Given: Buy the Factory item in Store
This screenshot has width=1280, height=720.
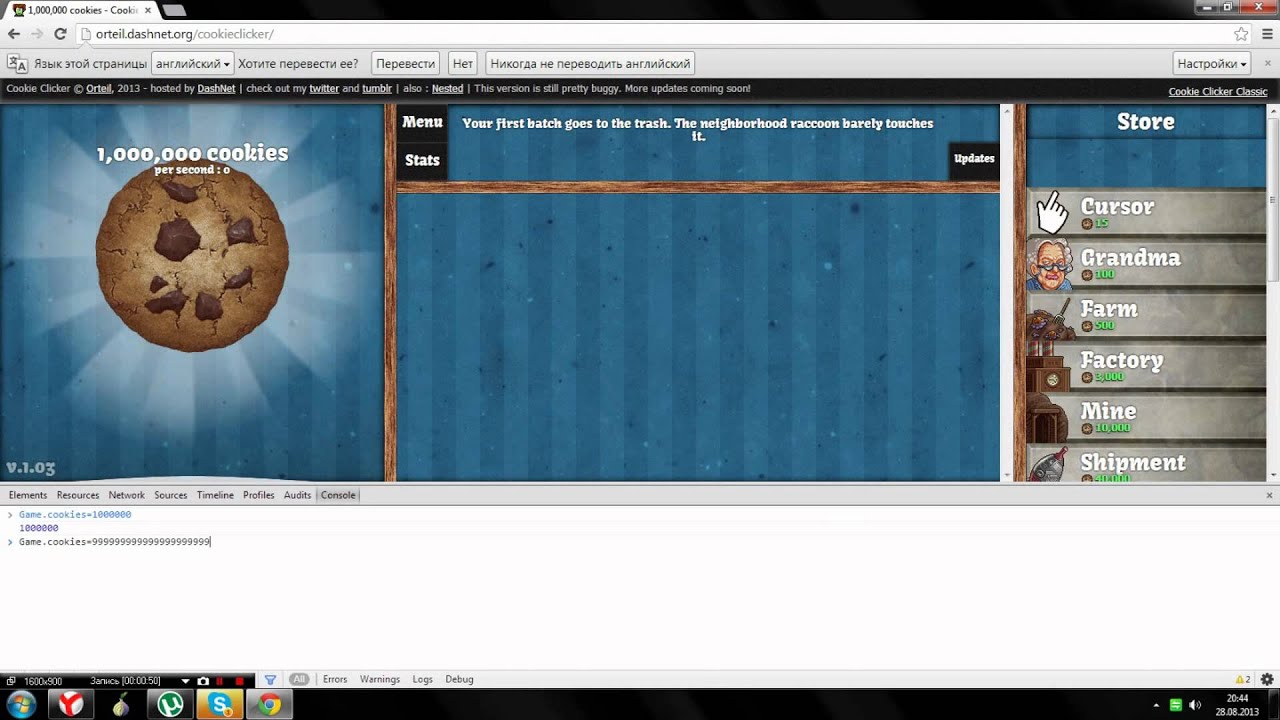Looking at the screenshot, I should point(1146,366).
